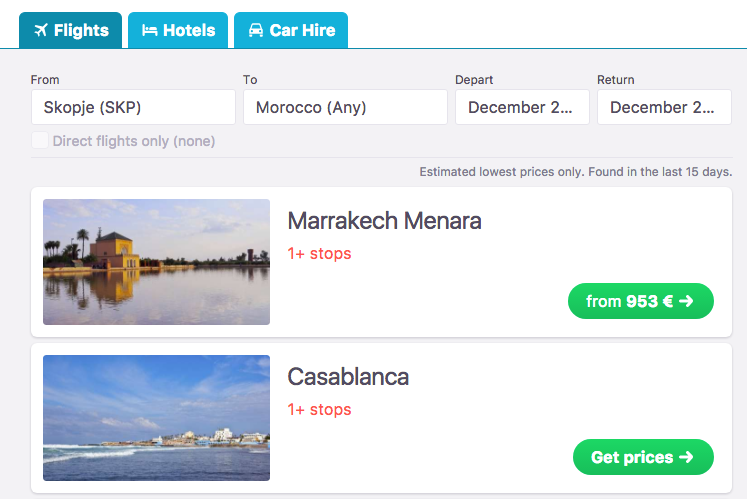
Task: Open the Casablanca beach photo thumbnail
Action: [156, 418]
